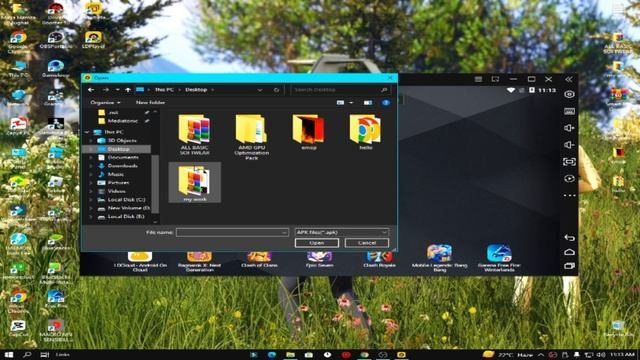Tap the Android recent apps button
This screenshot has width=640, height=360.
[x=569, y=266]
